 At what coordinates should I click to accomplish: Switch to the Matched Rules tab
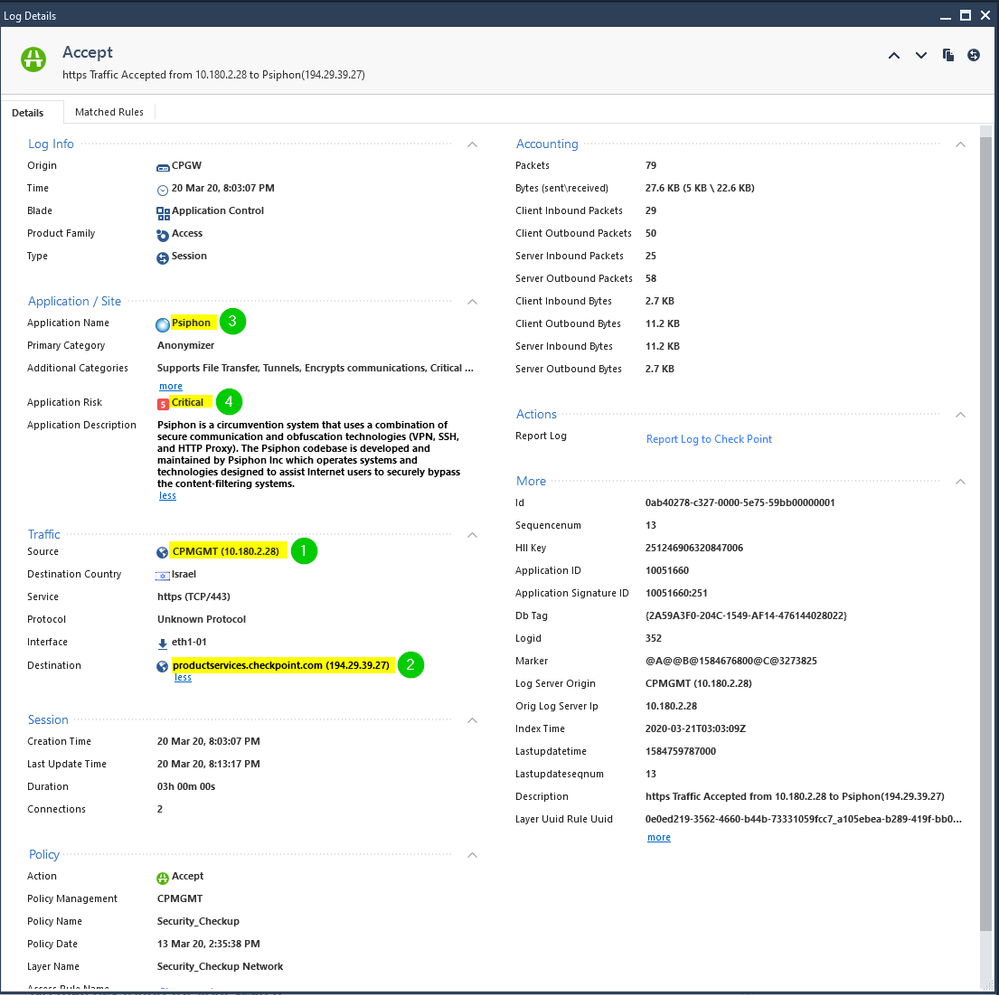(x=109, y=112)
